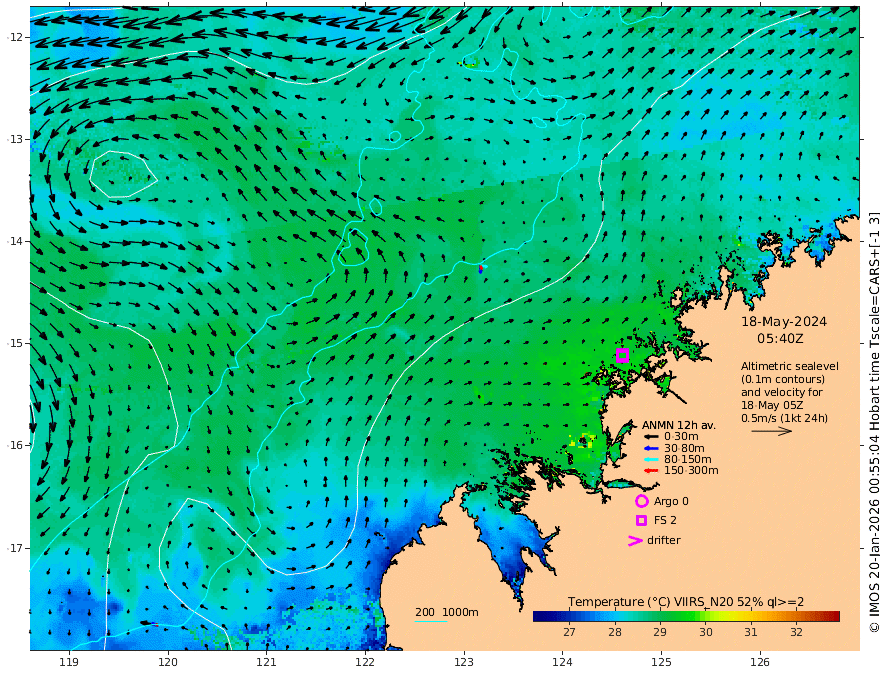Click the longitude axis label 126
880x680 pixels.
click(760, 663)
